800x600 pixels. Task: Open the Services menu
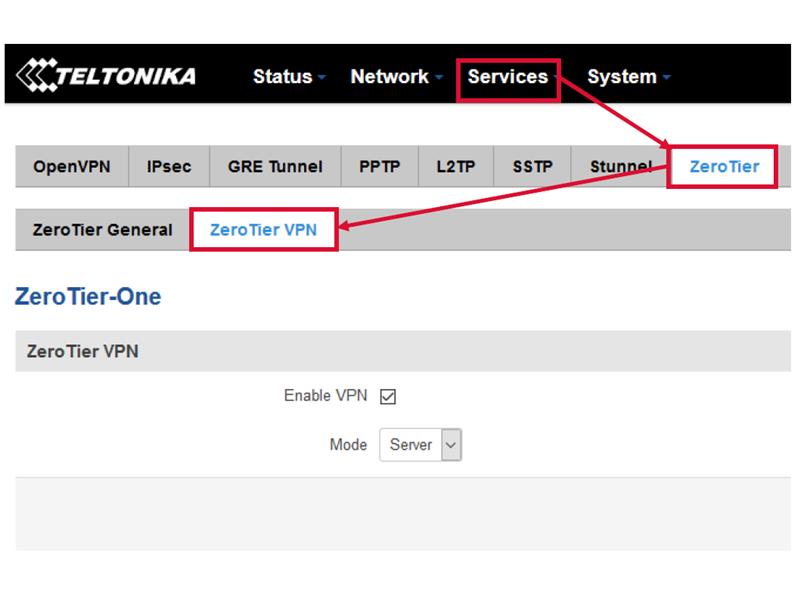(x=508, y=77)
